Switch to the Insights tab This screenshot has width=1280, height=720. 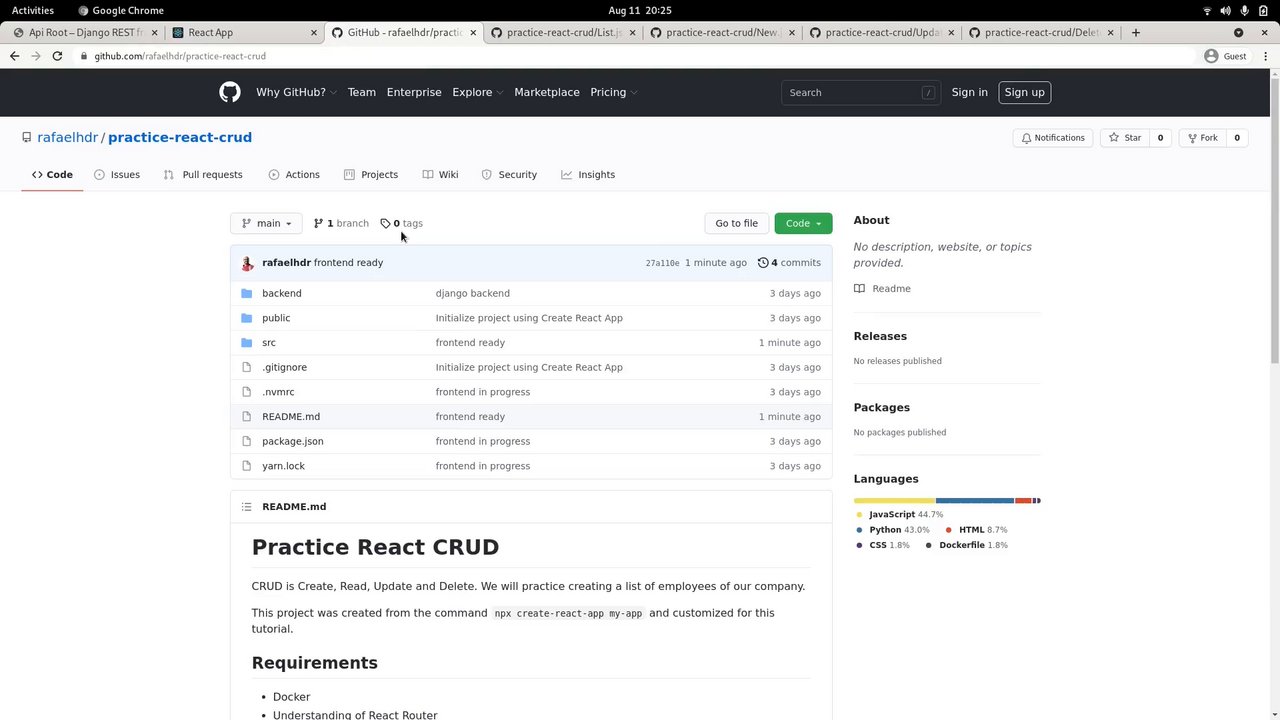(x=588, y=175)
